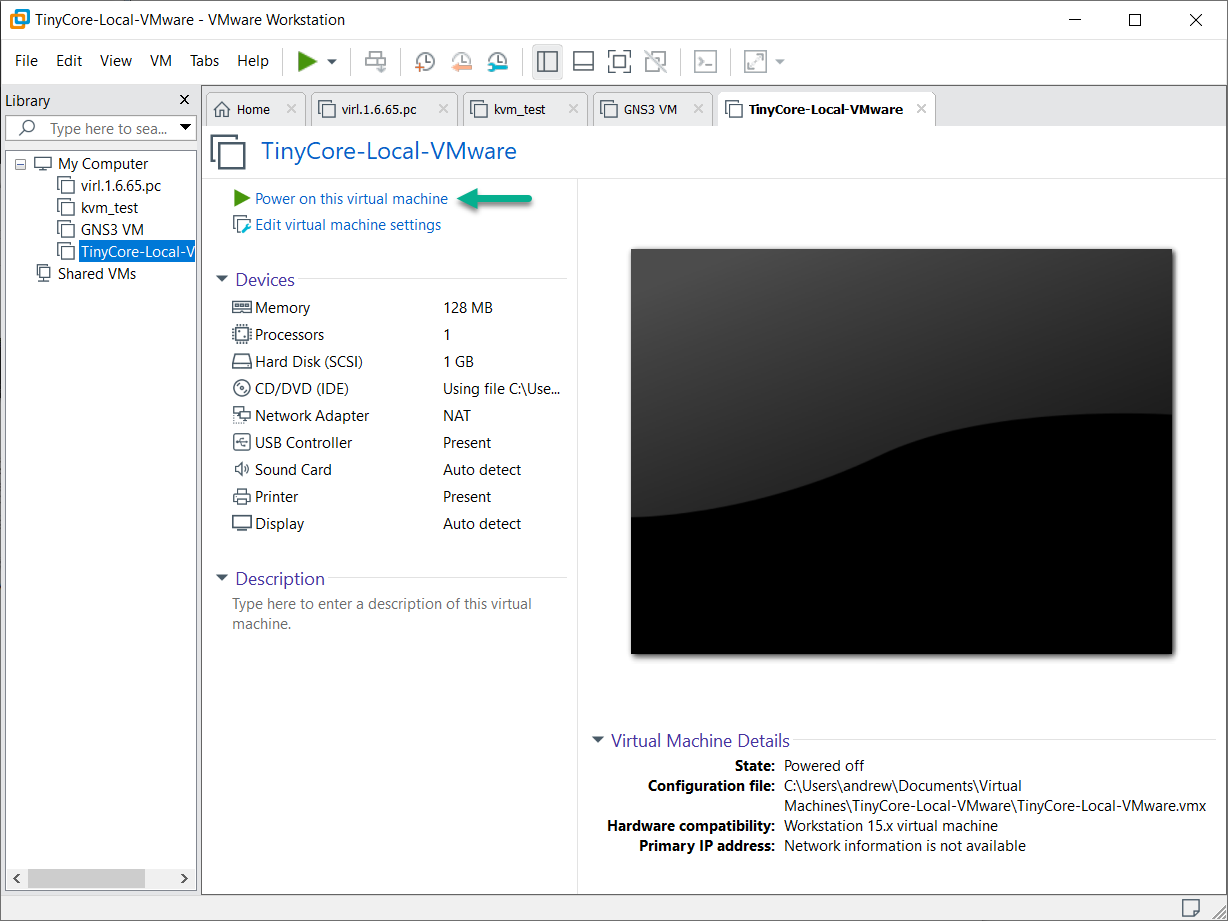Close the GNS3 VM tab
The image size is (1228, 921).
pyautogui.click(x=697, y=109)
